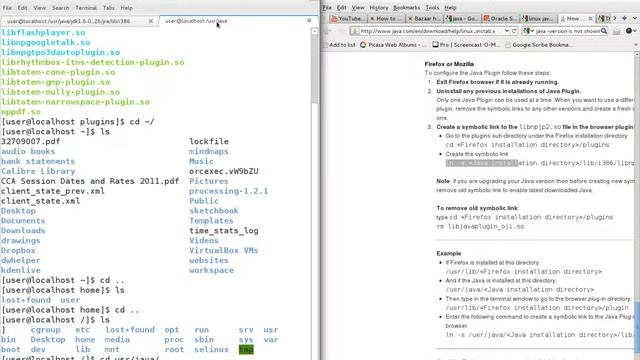The height and width of the screenshot is (360, 640).
Task: Click 'Firefox or Mozilla' heading on page
Action: [x=449, y=64]
